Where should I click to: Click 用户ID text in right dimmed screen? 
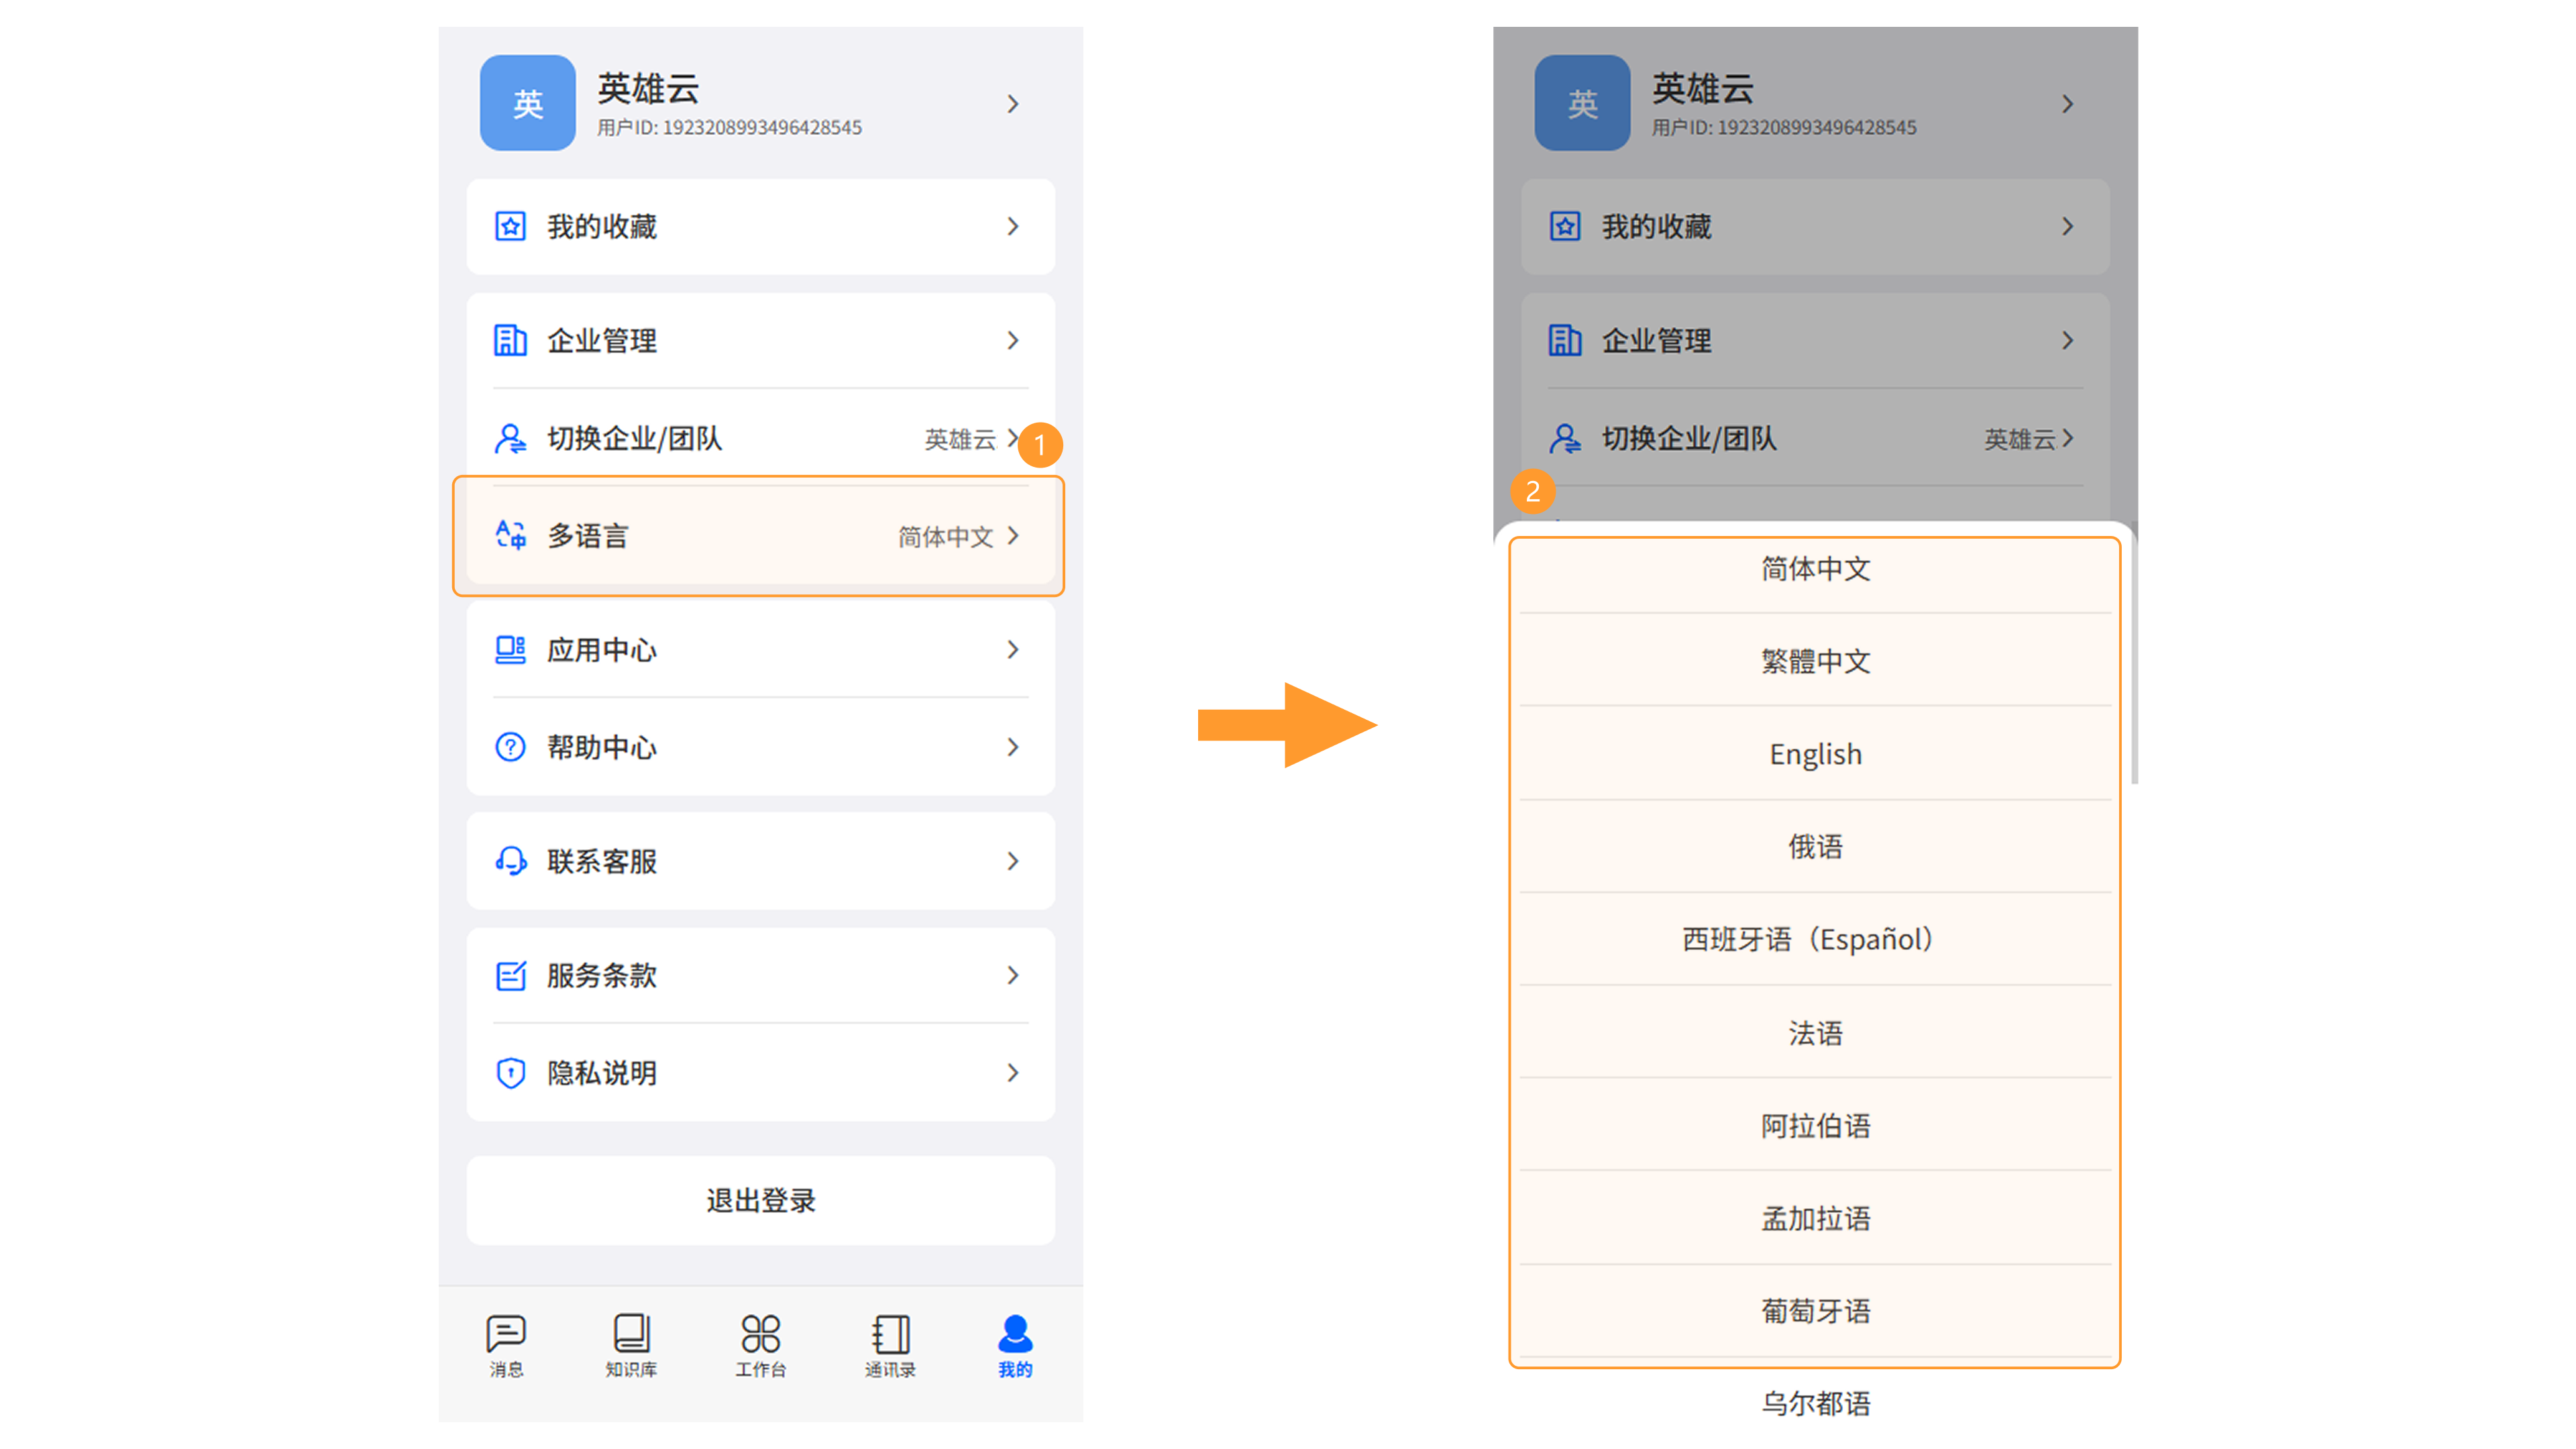pos(1784,128)
